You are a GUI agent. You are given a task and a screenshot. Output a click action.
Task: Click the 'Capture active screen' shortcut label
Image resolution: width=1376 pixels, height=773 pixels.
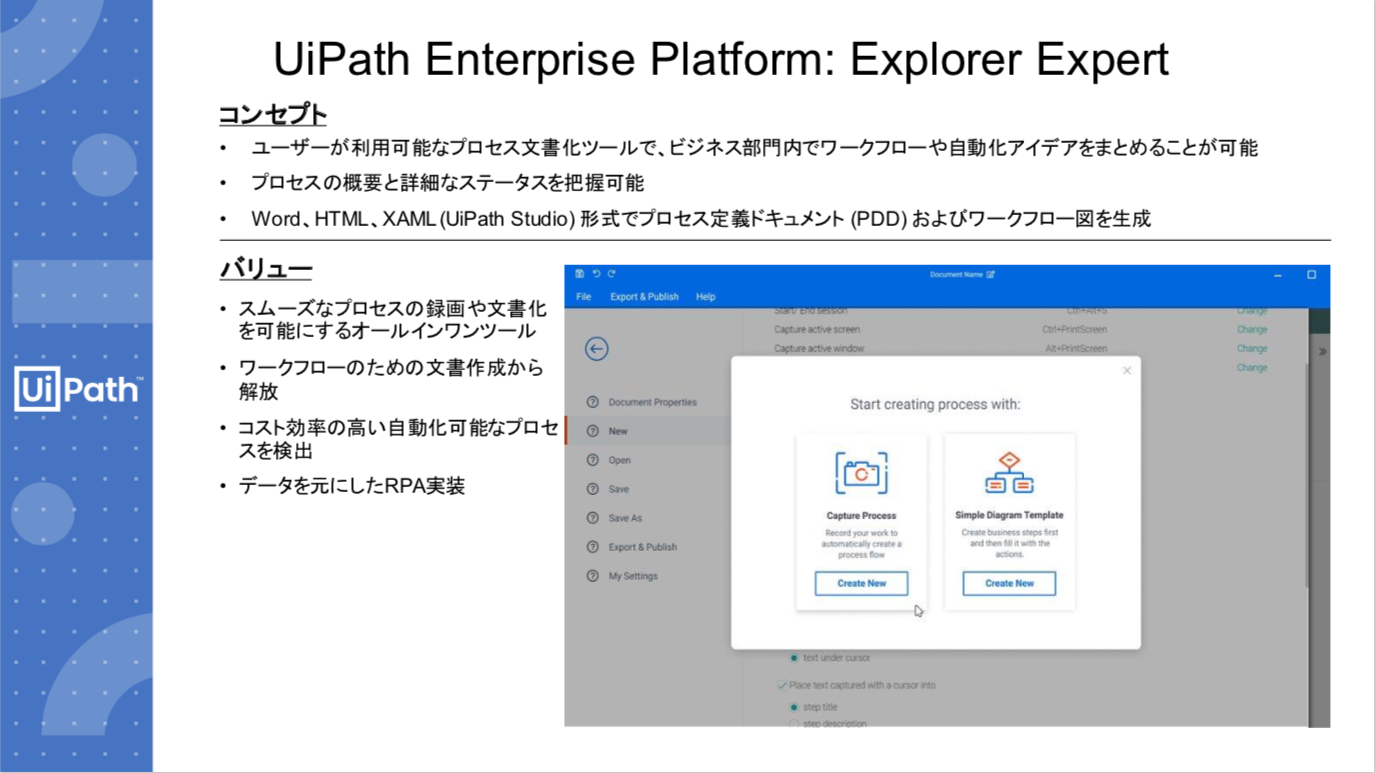click(x=817, y=330)
